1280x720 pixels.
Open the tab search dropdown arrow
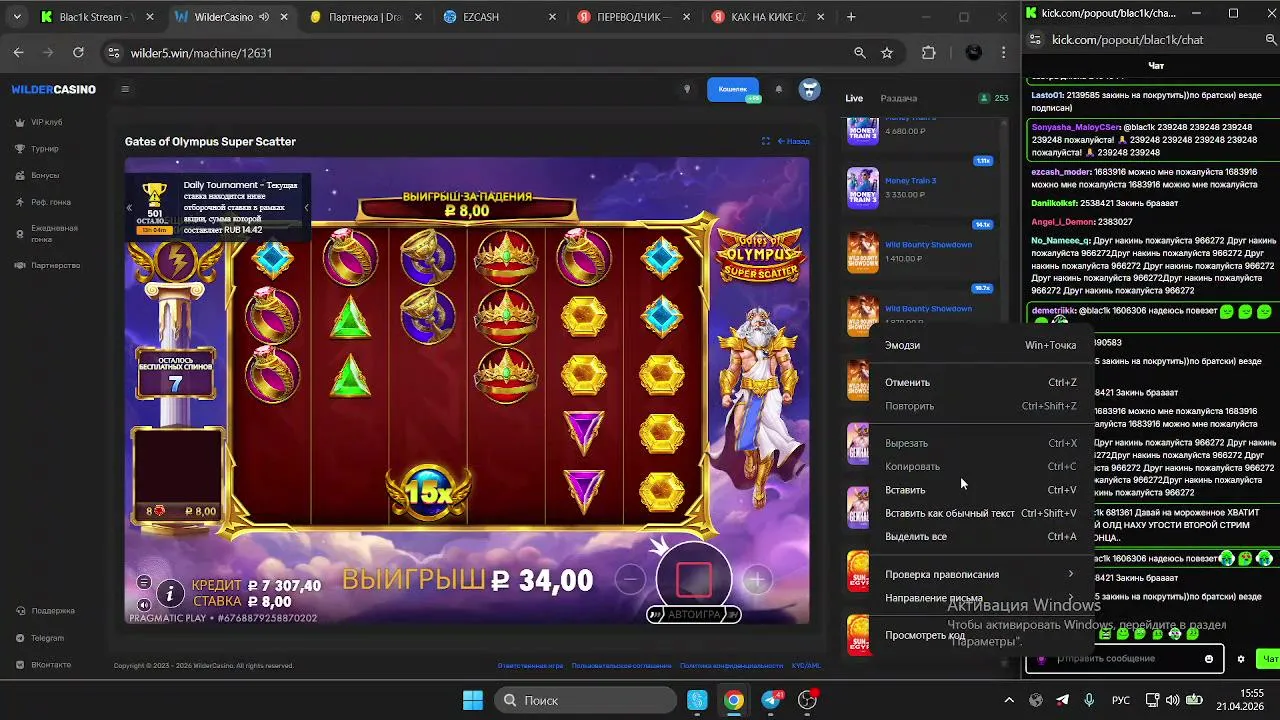pos(18,17)
